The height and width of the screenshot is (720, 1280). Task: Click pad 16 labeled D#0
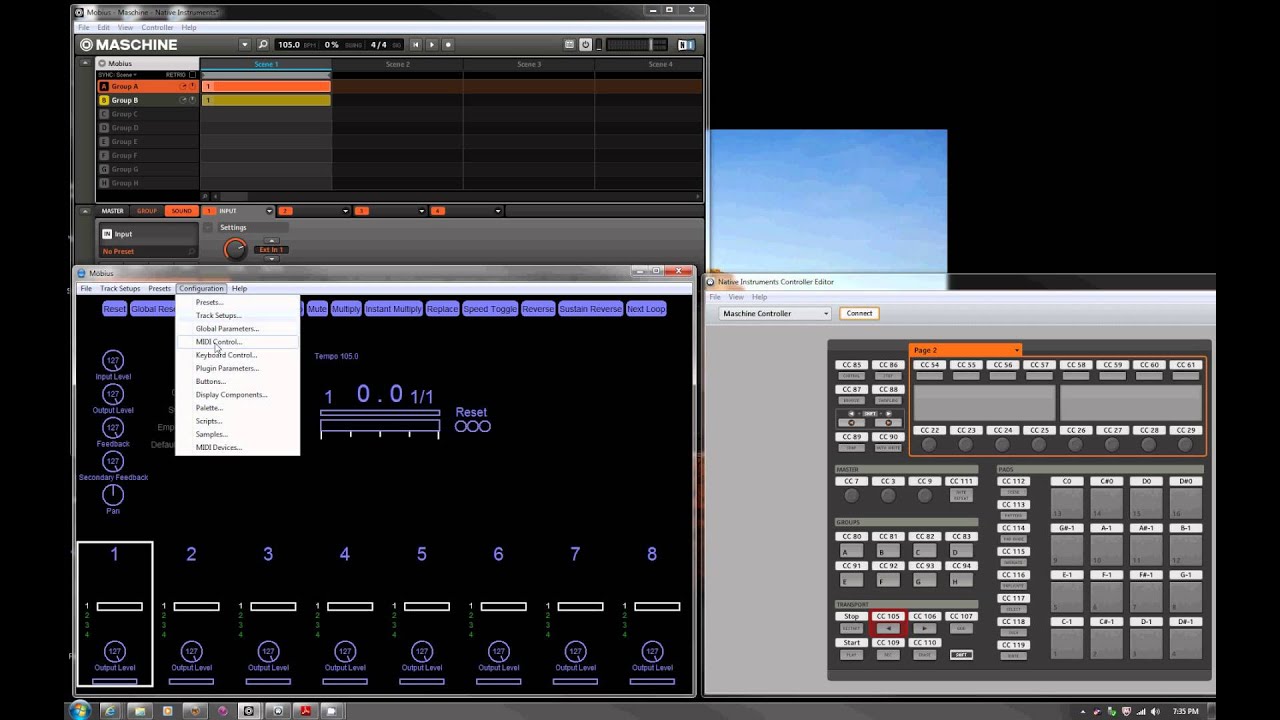[x=1186, y=502]
